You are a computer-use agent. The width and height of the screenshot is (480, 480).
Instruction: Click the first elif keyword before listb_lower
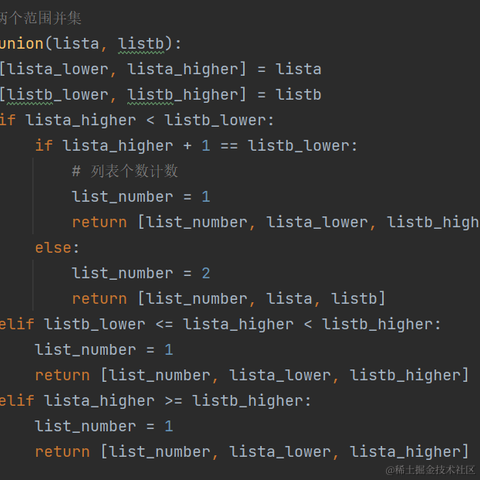pyautogui.click(x=17, y=324)
